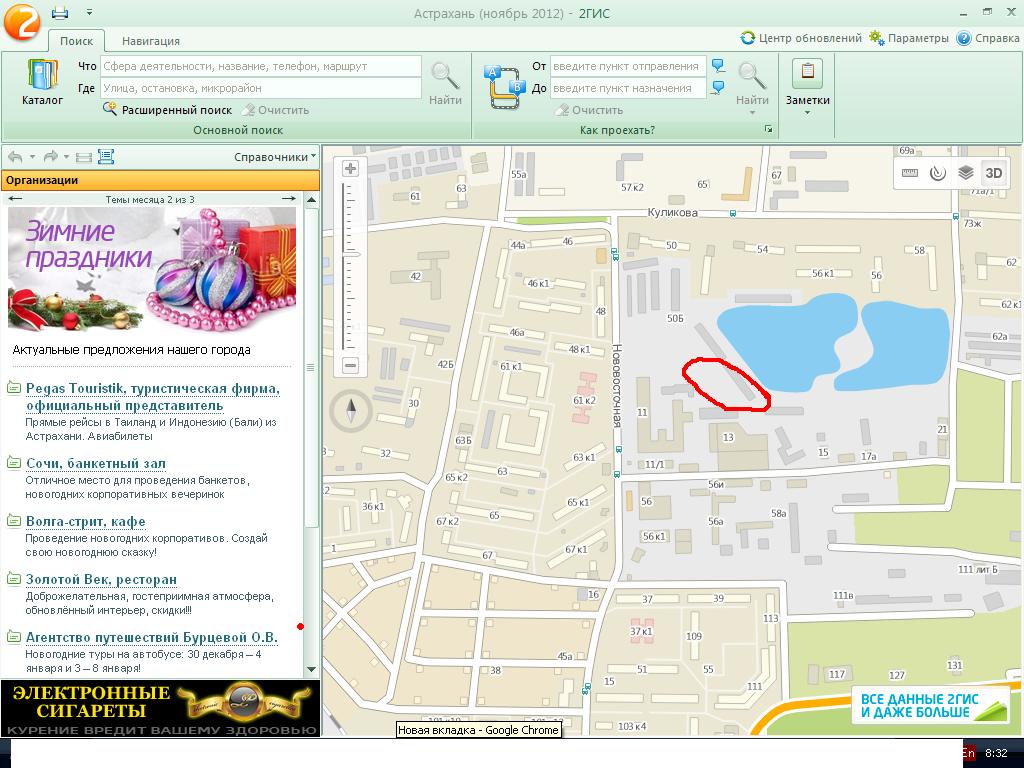Viewport: 1024px width, 768px height.
Task: Open the back history dropdown arrow
Action: click(32, 157)
